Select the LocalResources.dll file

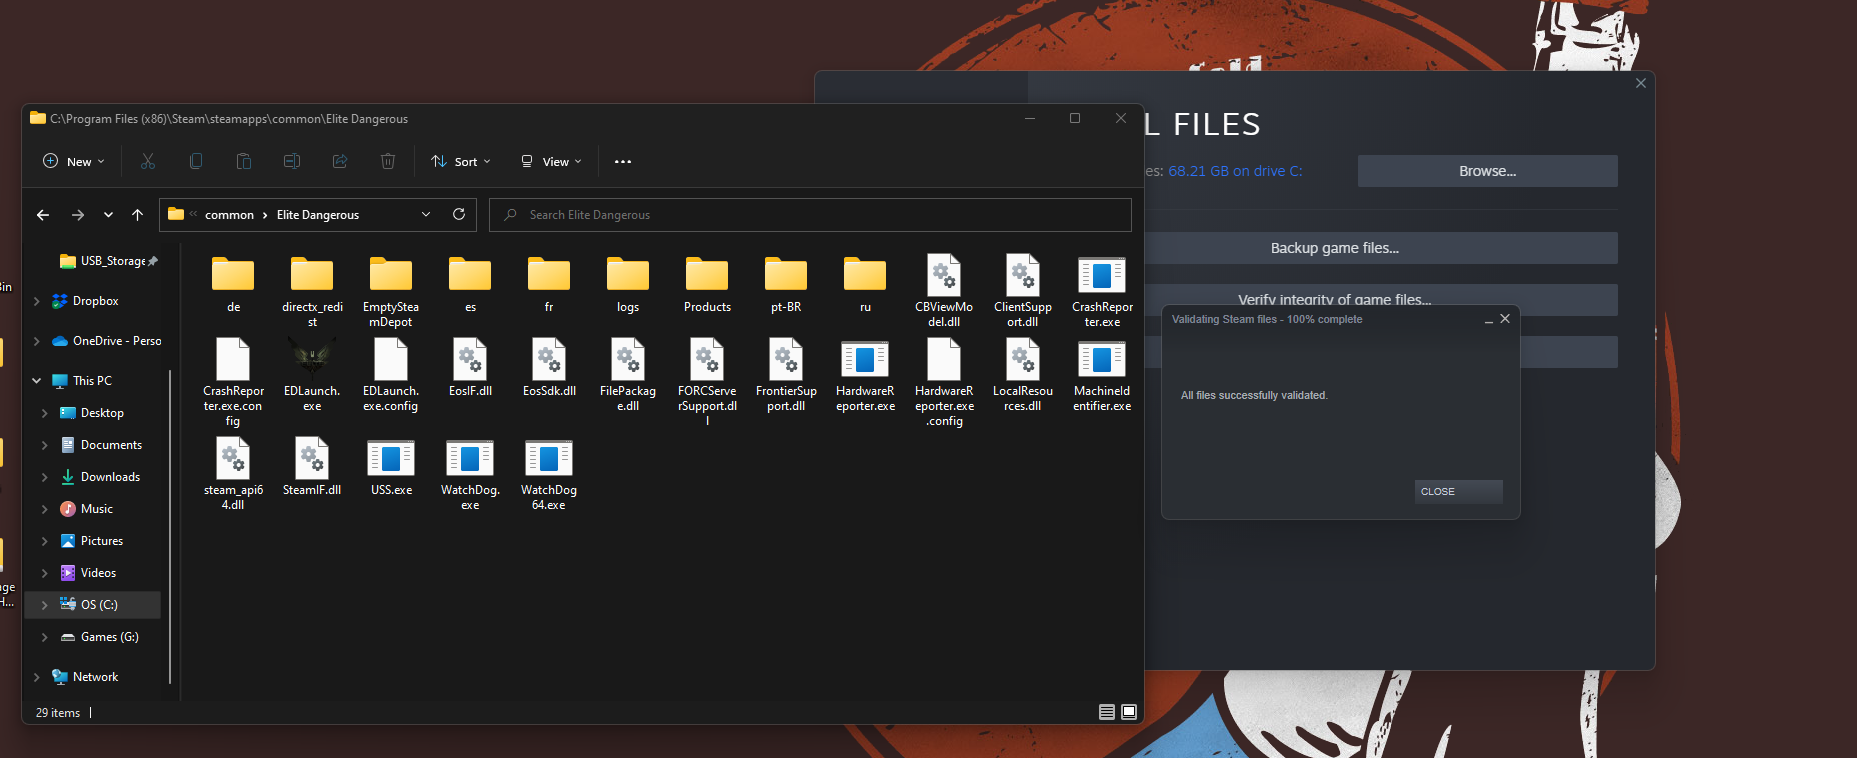pyautogui.click(x=1023, y=375)
